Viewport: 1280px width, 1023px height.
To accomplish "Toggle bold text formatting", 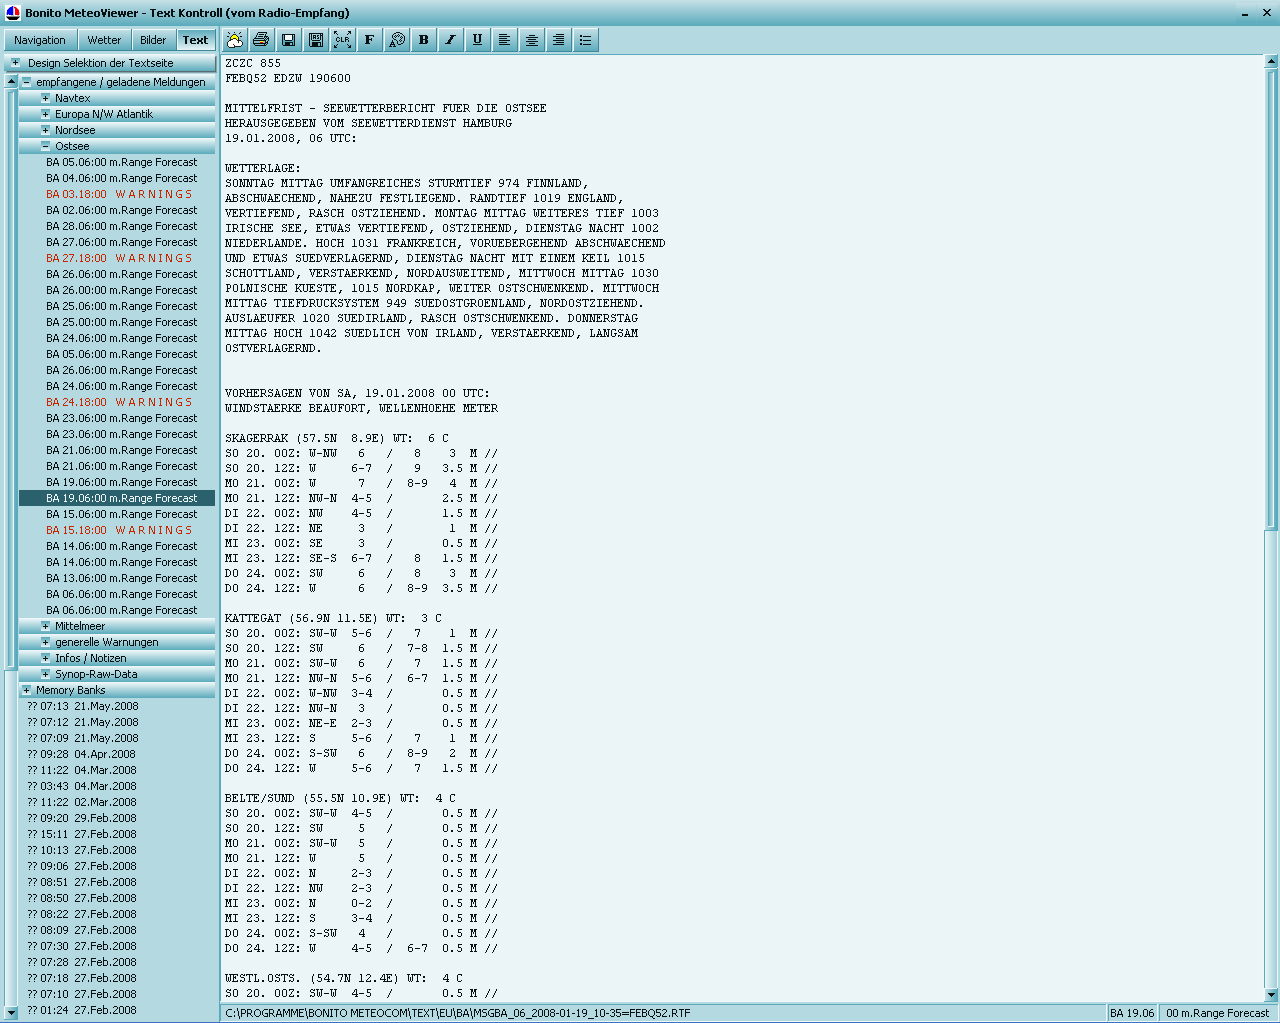I will pos(424,40).
